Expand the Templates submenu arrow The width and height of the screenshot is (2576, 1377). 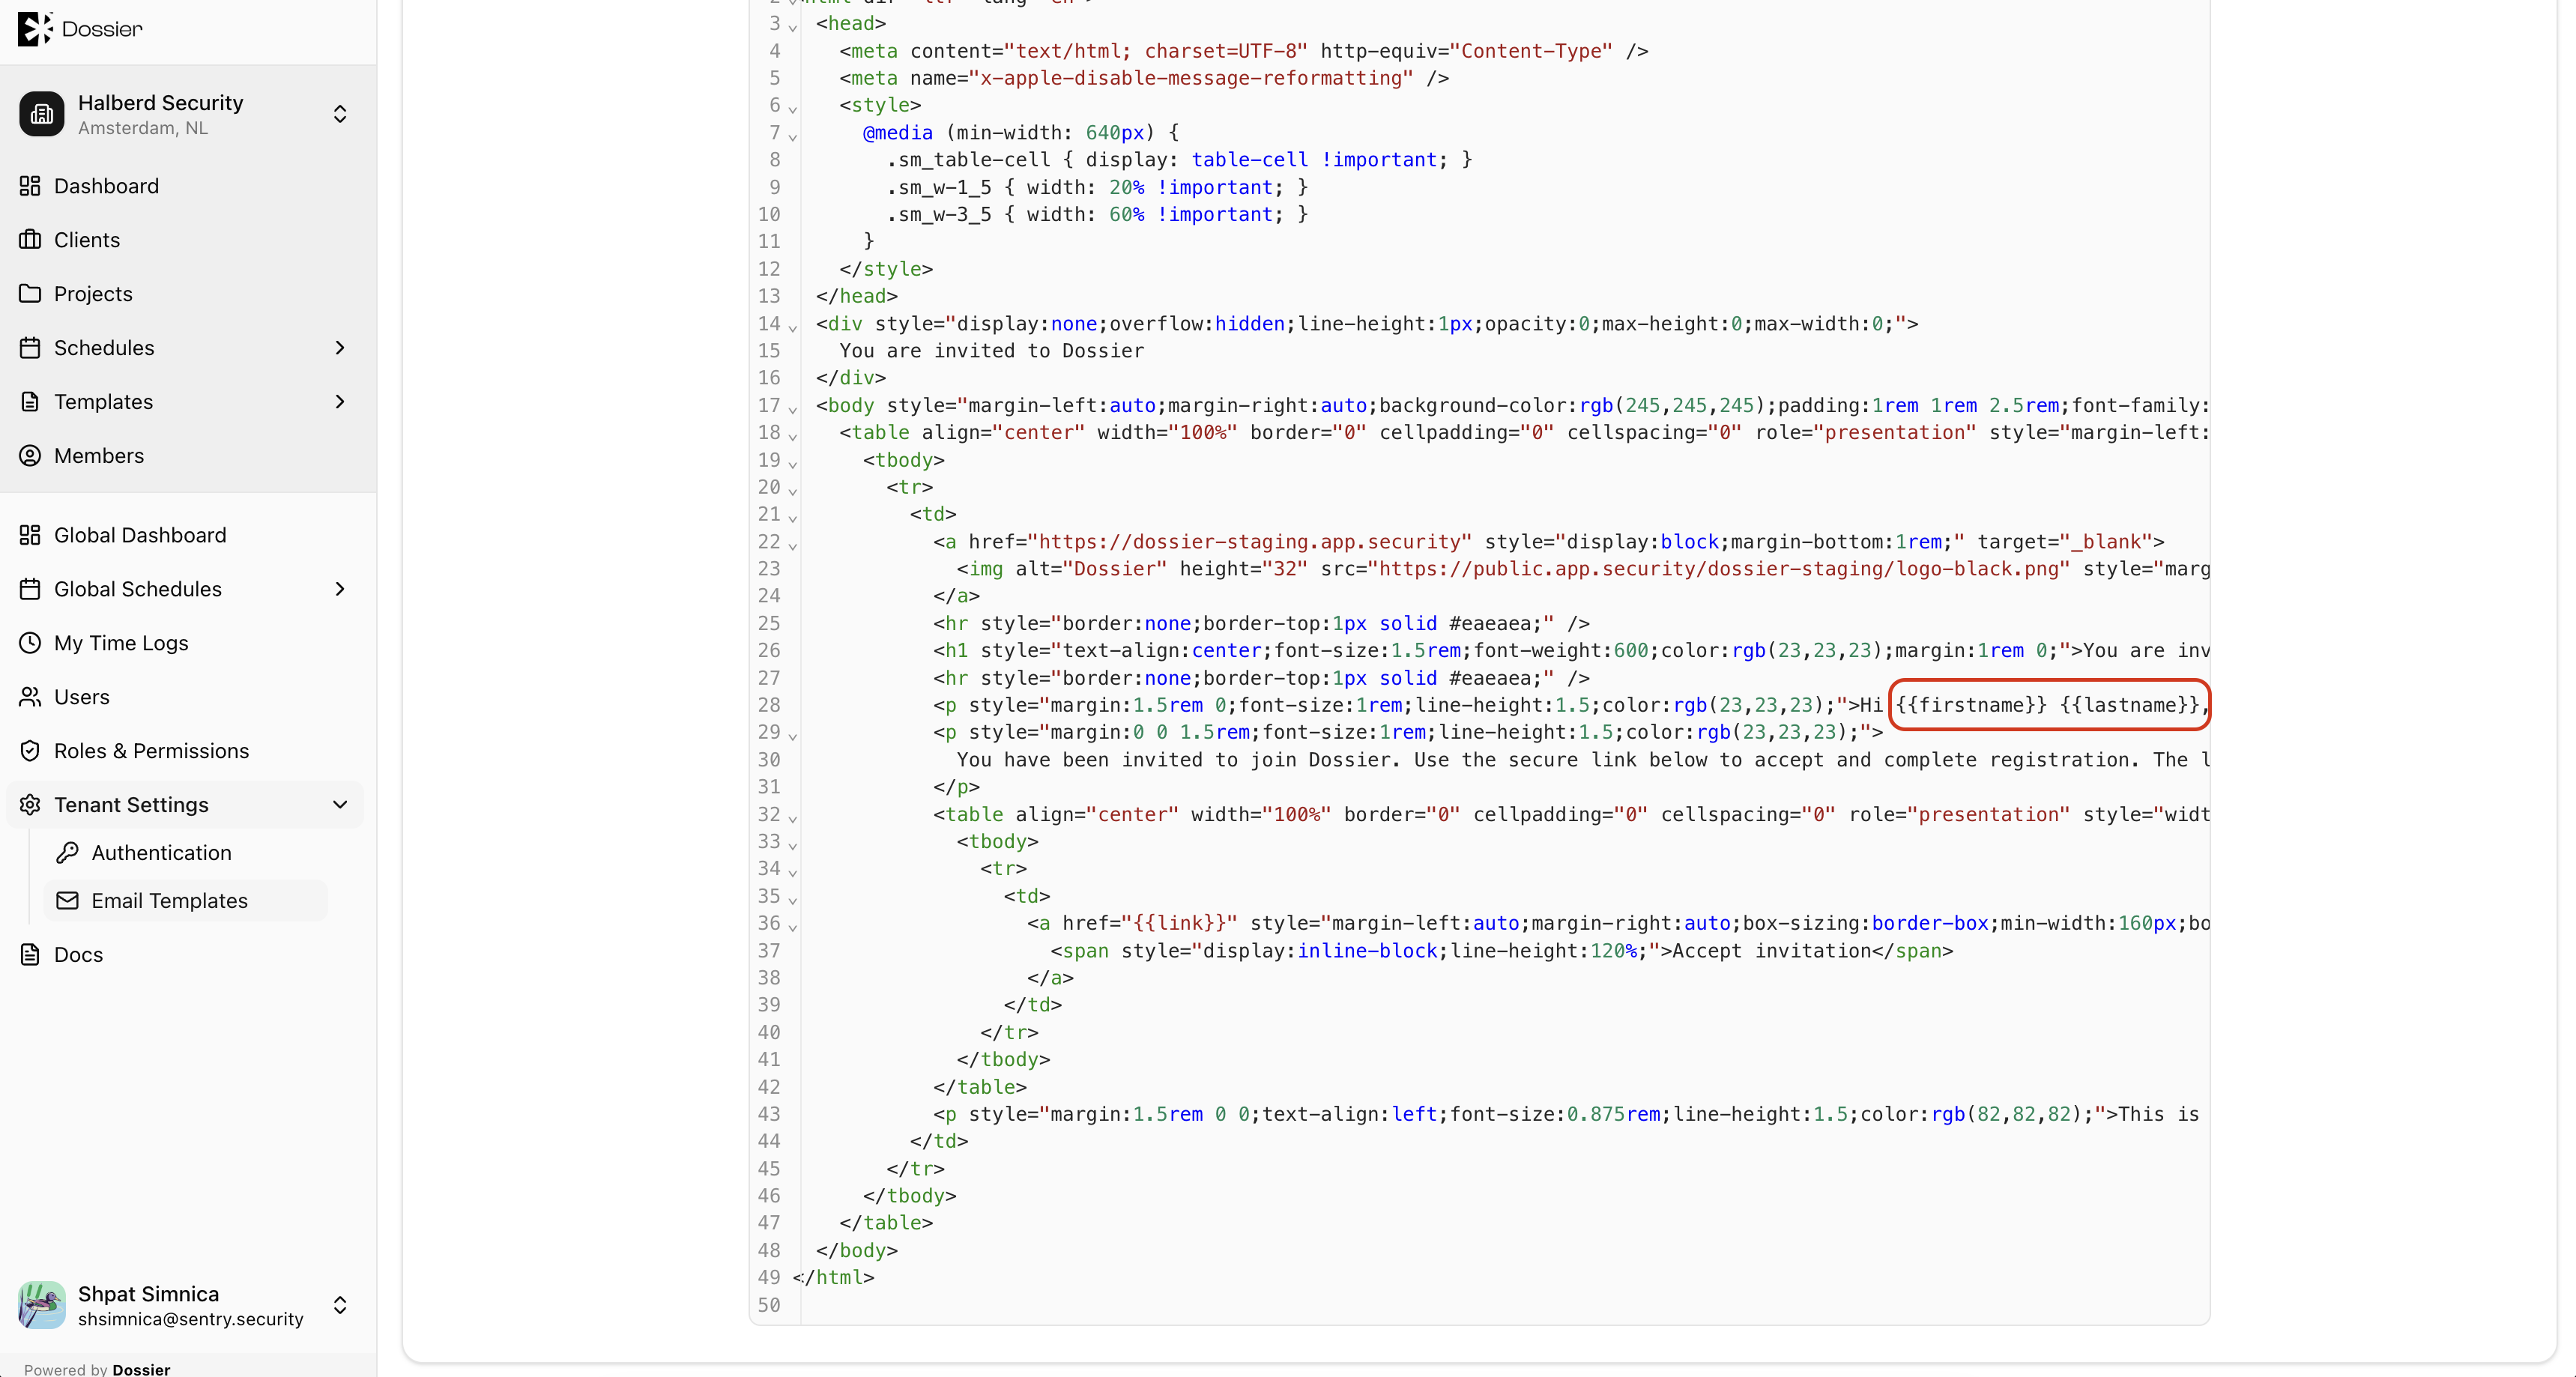tap(340, 402)
